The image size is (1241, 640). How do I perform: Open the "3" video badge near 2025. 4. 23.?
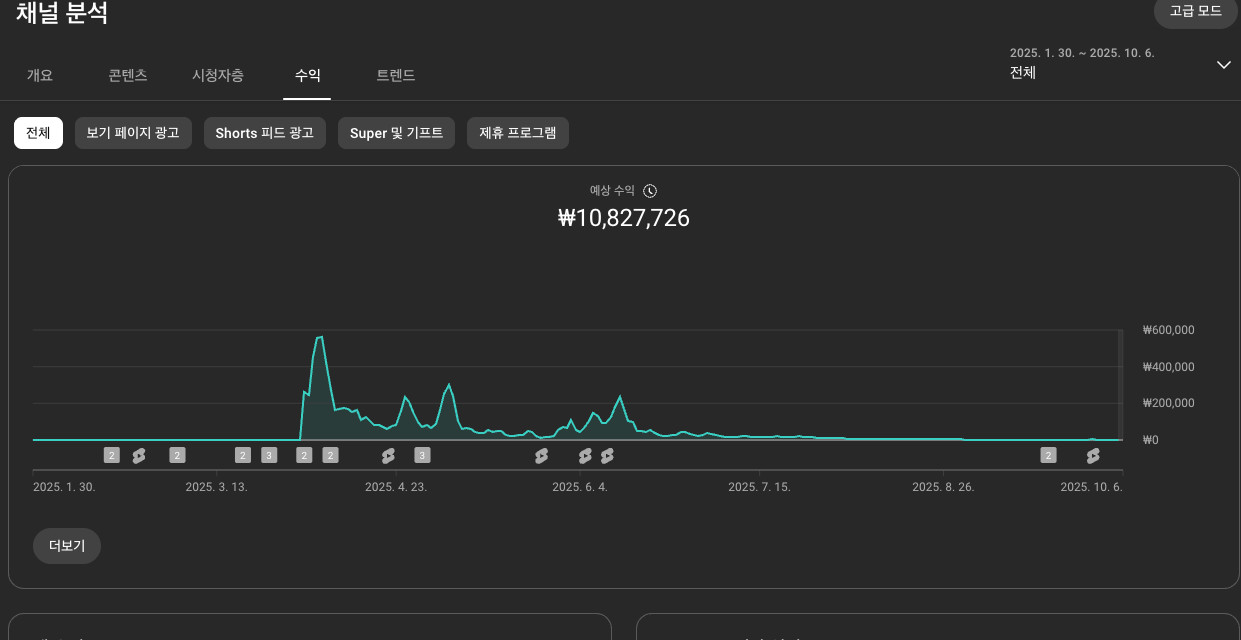coord(422,456)
